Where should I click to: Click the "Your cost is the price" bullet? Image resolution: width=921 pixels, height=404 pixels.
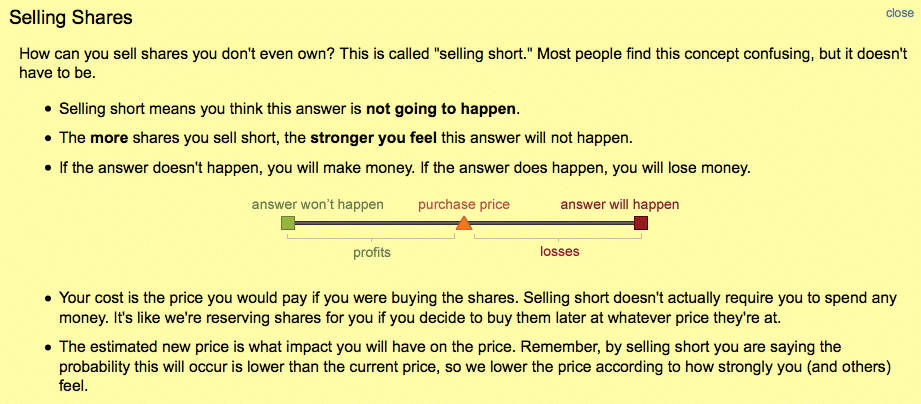pyautogui.click(x=478, y=308)
